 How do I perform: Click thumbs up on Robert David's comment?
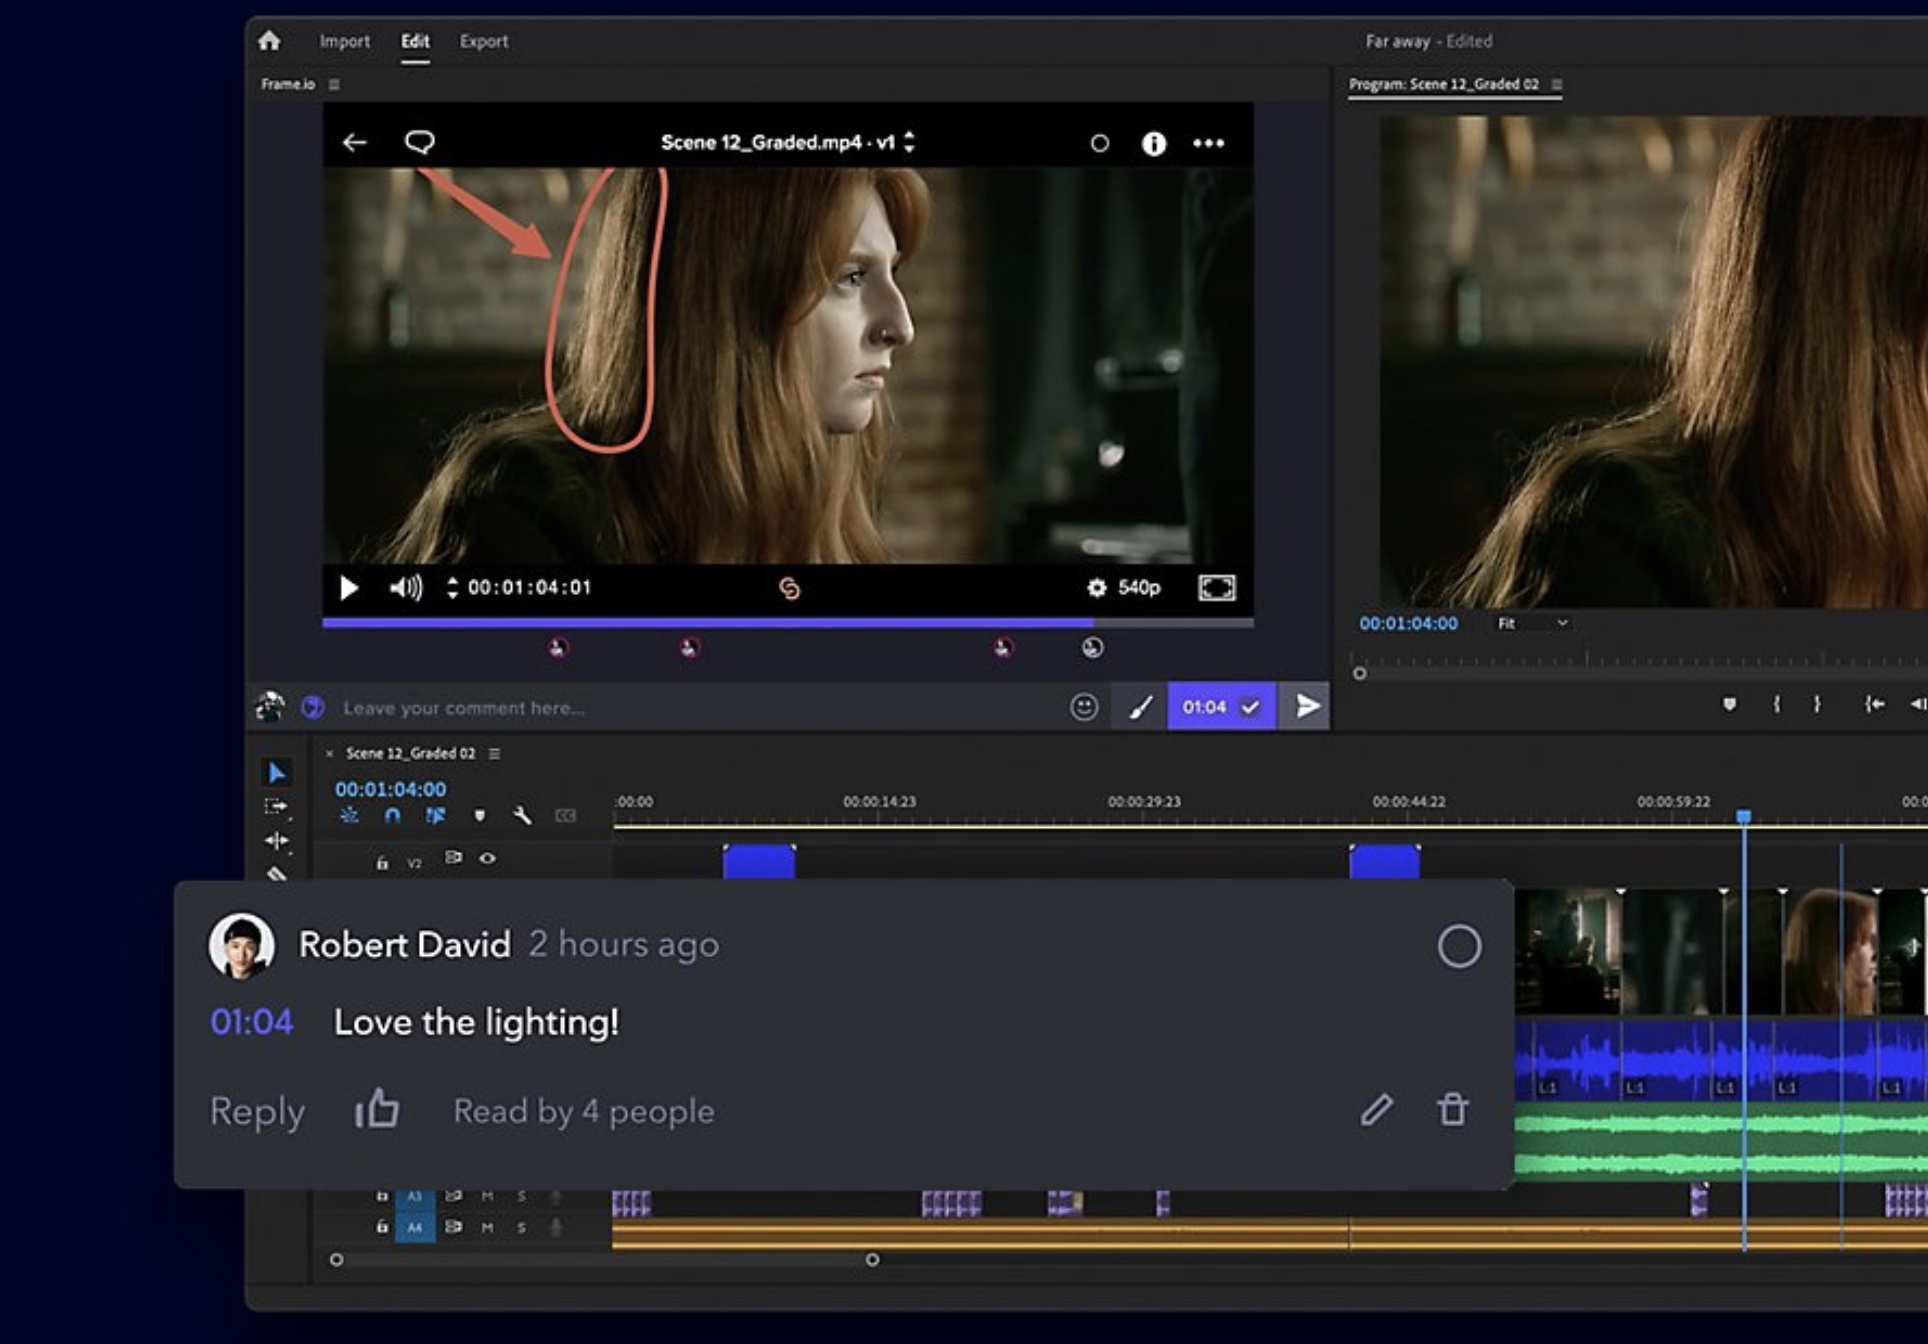pos(377,1110)
